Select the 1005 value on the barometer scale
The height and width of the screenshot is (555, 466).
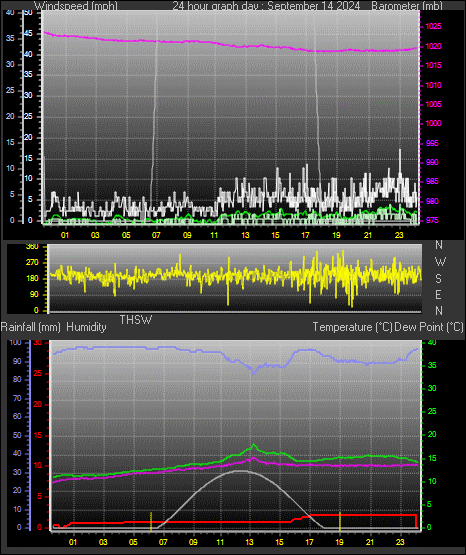[x=433, y=104]
